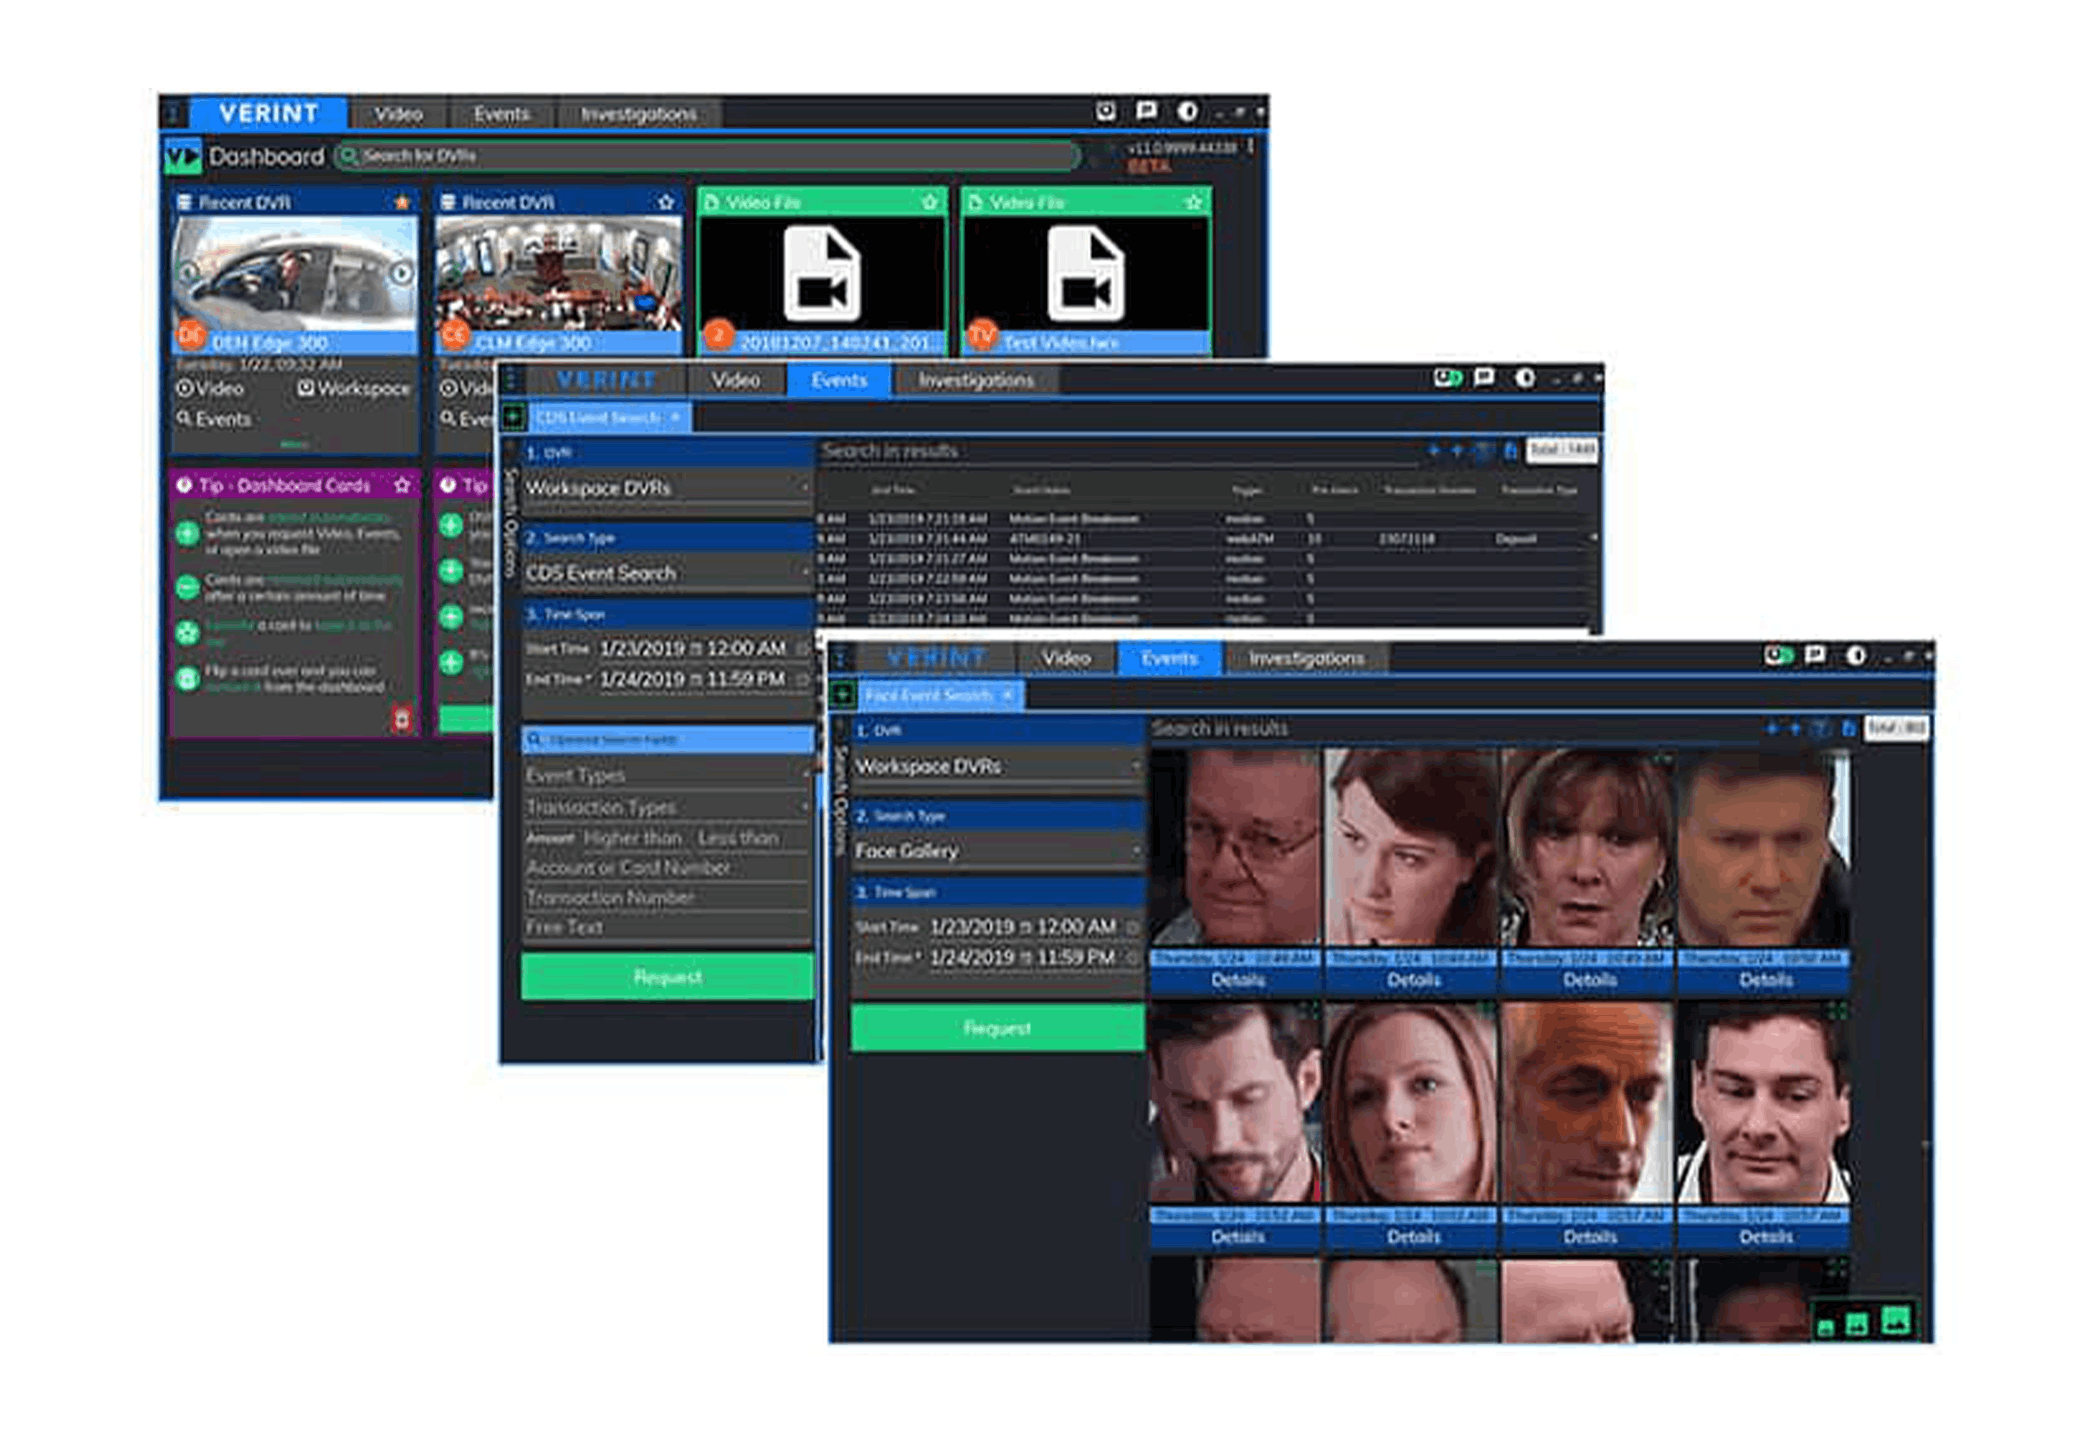This screenshot has height=1444, width=2100.
Task: Unfavorite the DEN Edge 300 card star
Action: coord(402,202)
